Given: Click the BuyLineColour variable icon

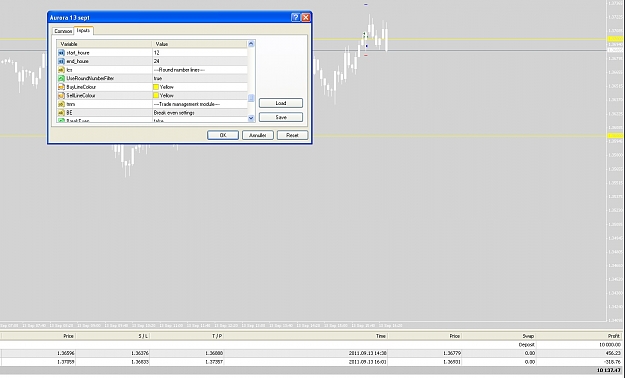Looking at the screenshot, I should (x=61, y=87).
